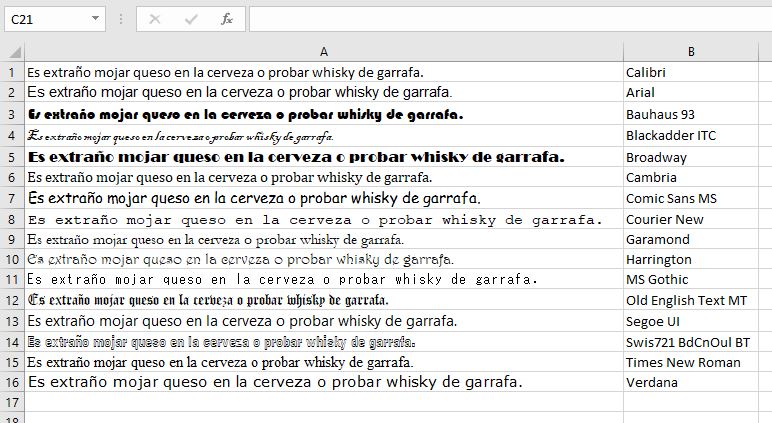
Task: Click the Enter checkmark icon in formula bar
Action: click(x=191, y=19)
